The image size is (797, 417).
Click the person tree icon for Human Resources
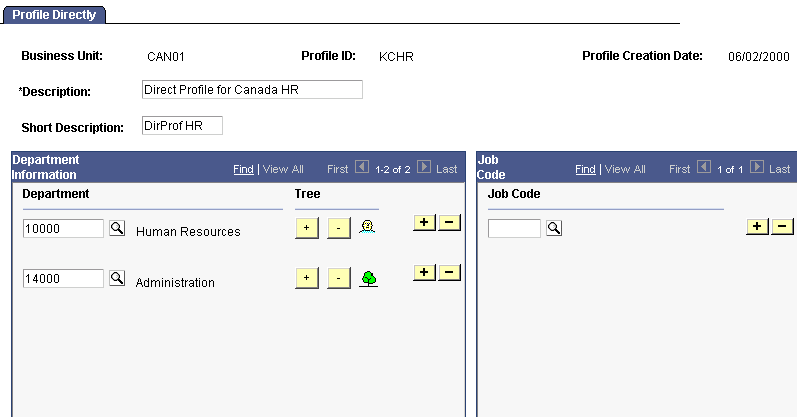[x=367, y=227]
